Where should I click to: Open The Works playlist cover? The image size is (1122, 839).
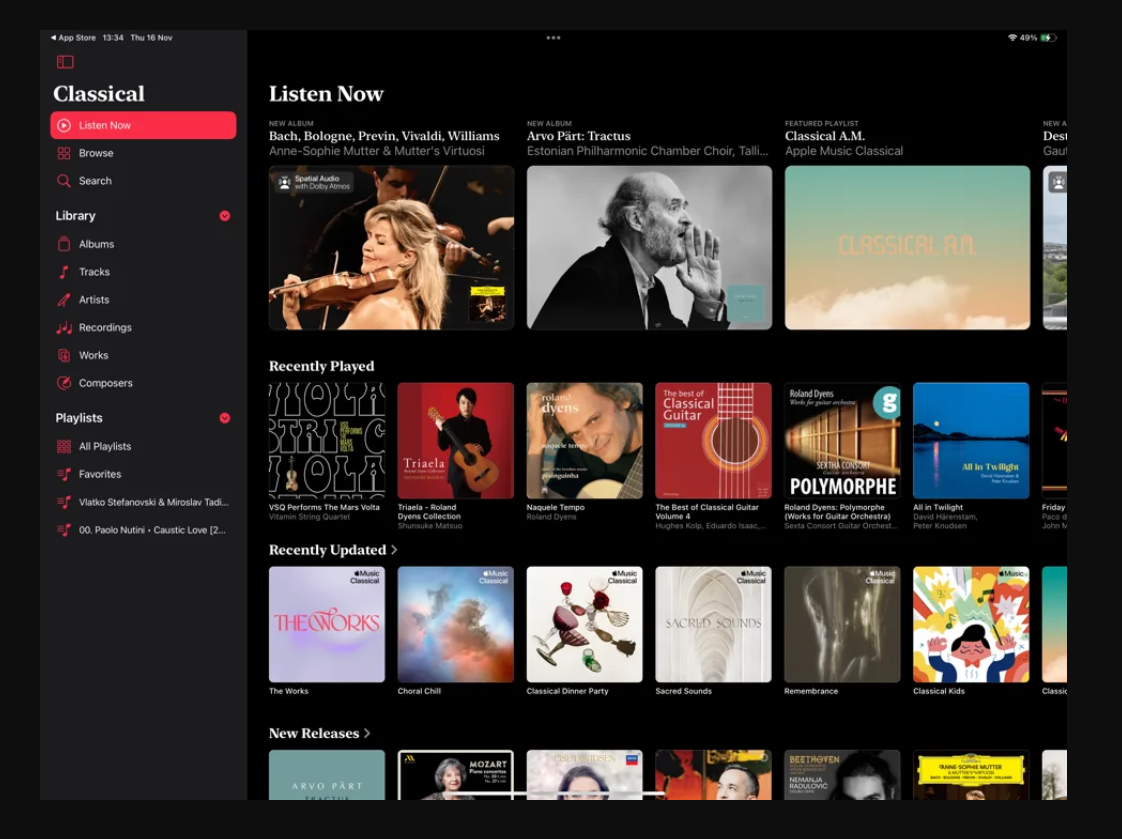point(327,624)
